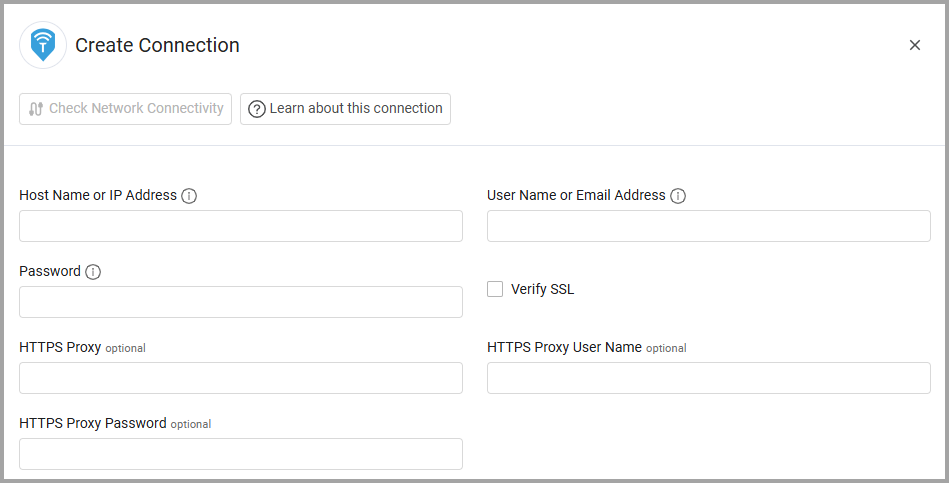Click the network connectivity arrows icon

click(x=36, y=109)
